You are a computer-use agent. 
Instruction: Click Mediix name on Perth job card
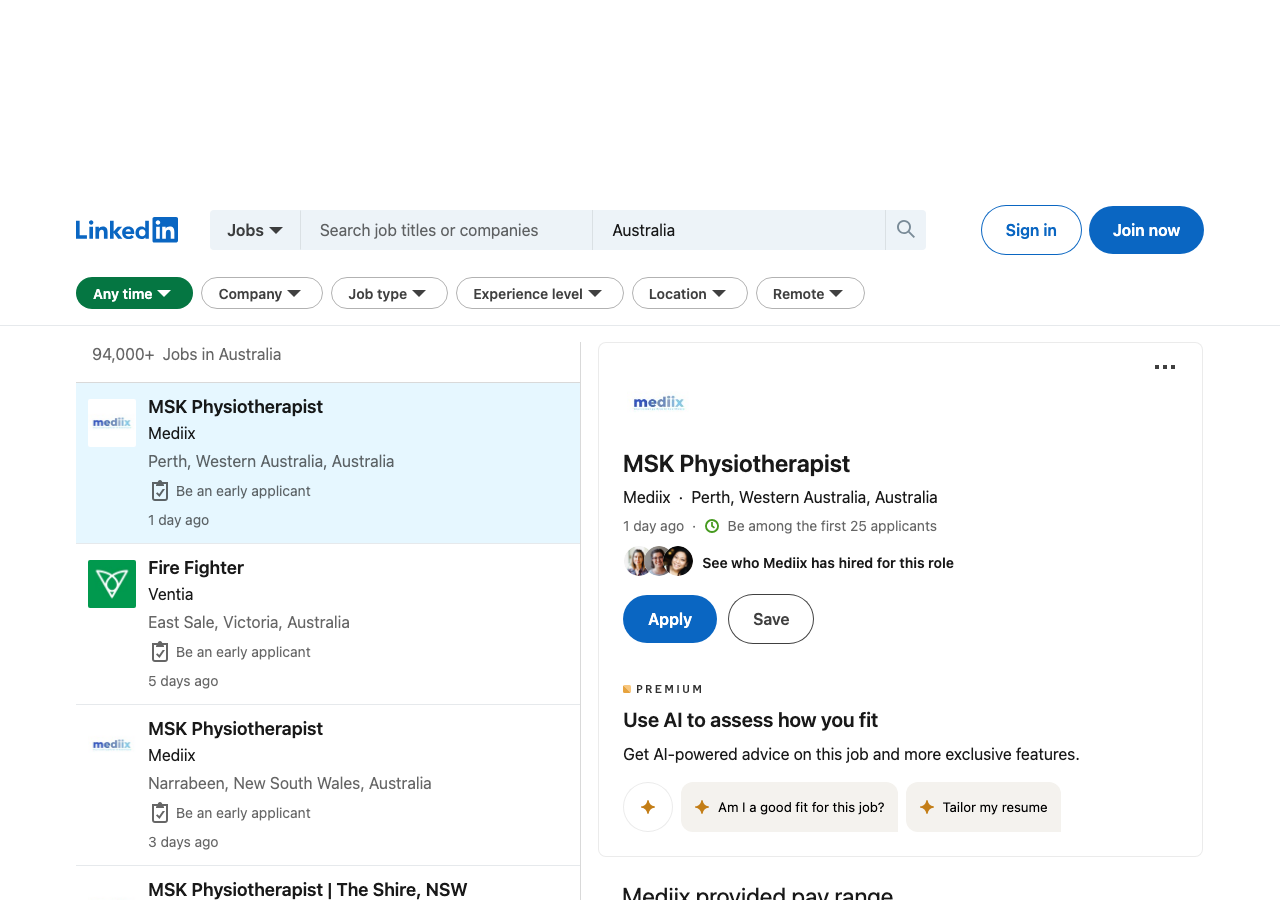[172, 433]
